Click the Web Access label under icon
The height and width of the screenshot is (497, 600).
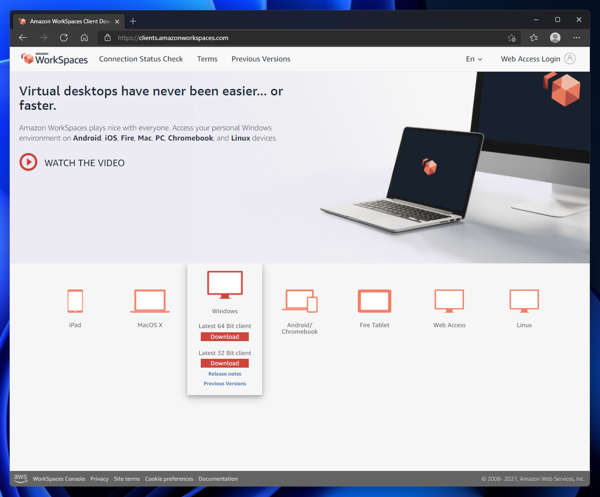pyautogui.click(x=449, y=325)
